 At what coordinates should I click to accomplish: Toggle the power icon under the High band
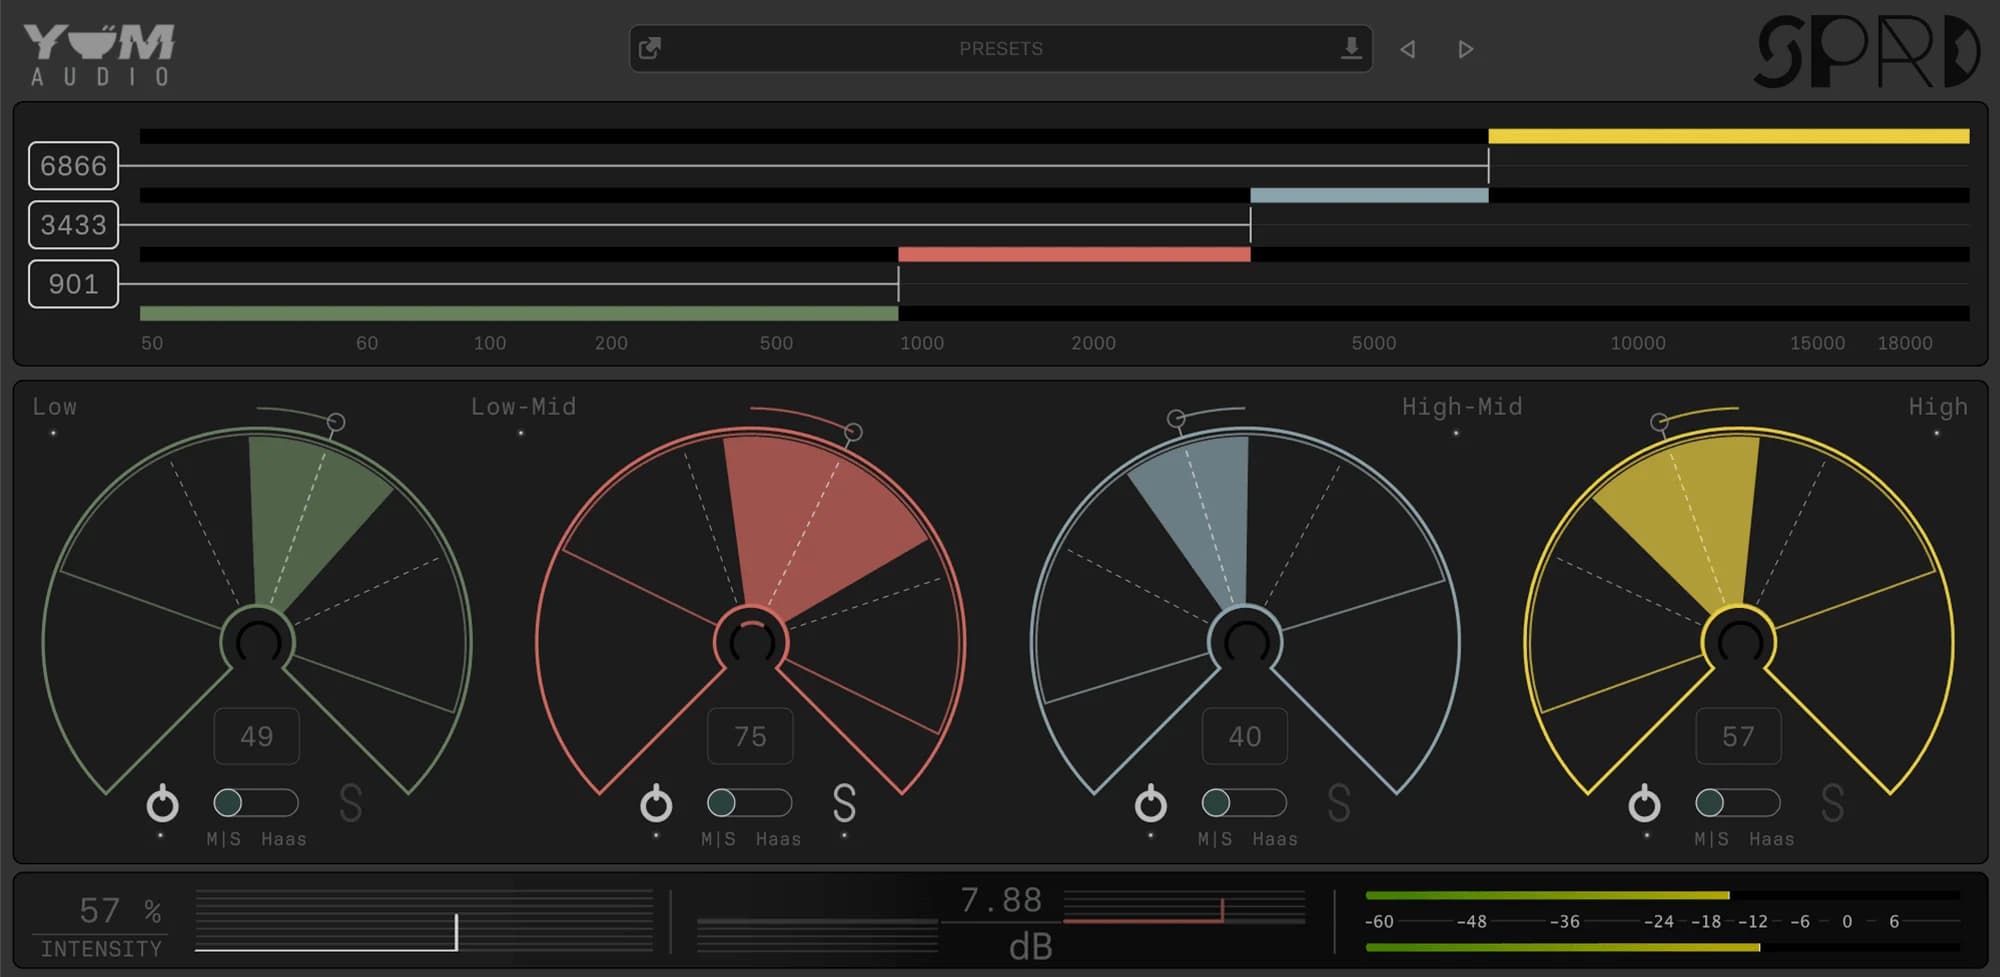tap(1644, 803)
